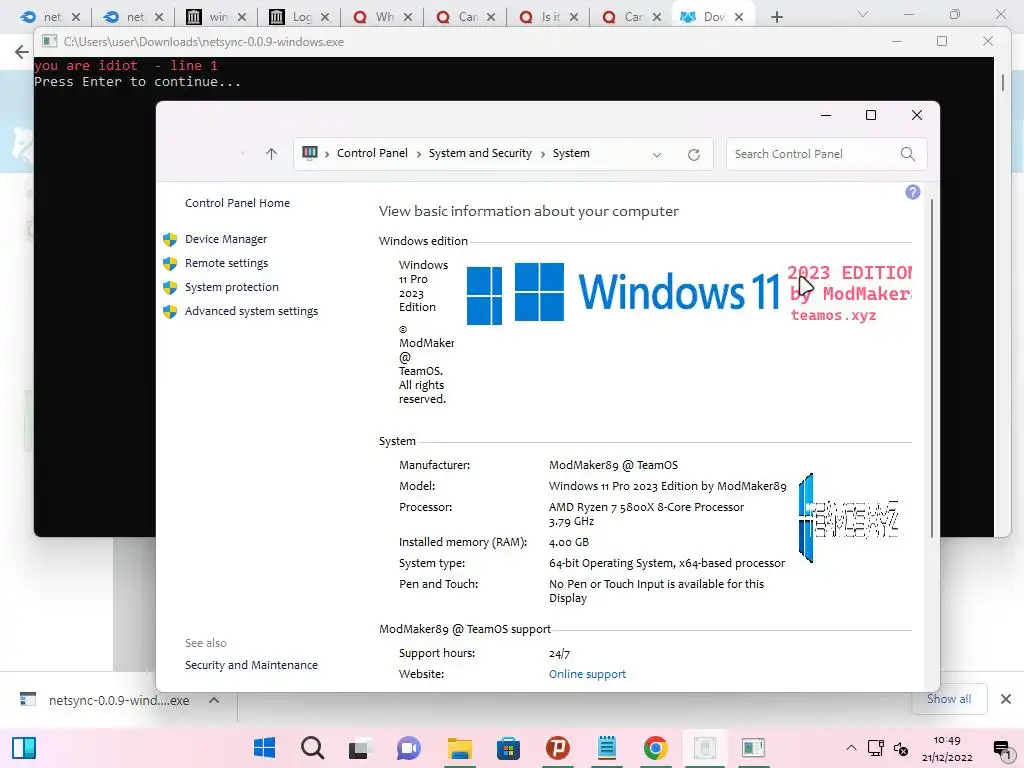This screenshot has width=1024, height=768.
Task: Open muted volume tray icon
Action: pyautogui.click(x=901, y=748)
